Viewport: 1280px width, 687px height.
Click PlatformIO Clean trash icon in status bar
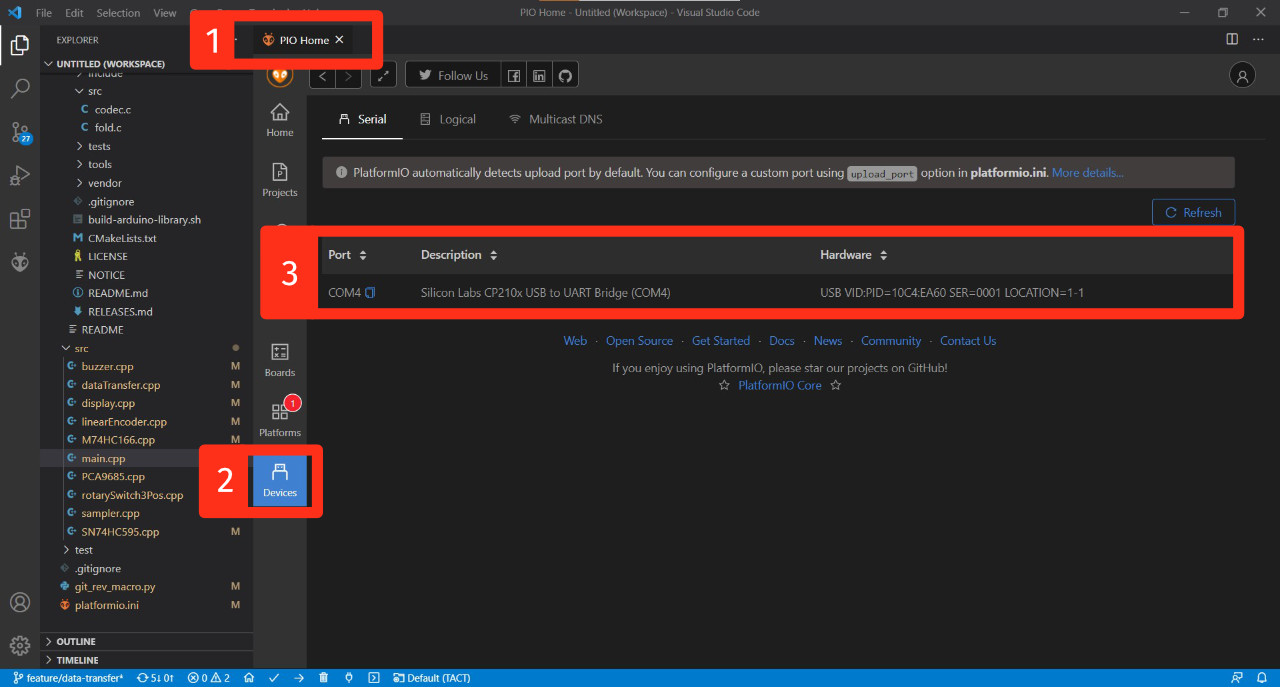323,678
